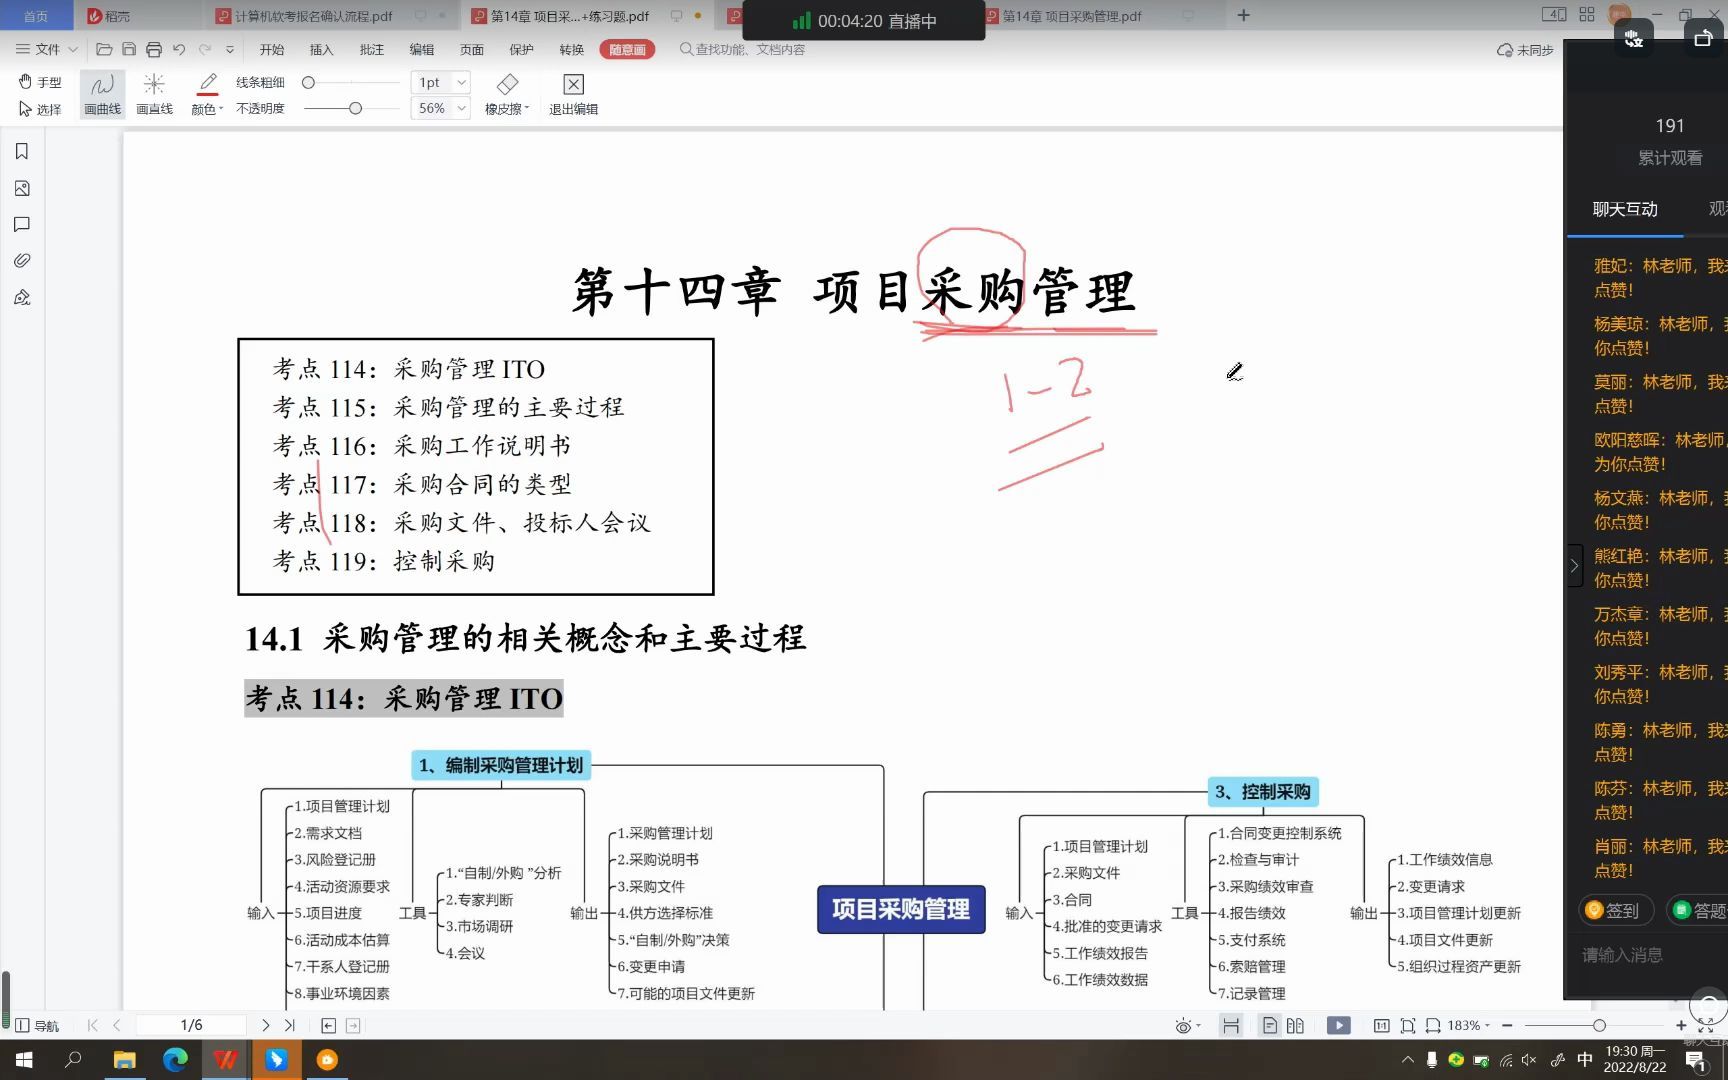This screenshot has width=1728, height=1080.
Task: Activate the draw curve tool (画曲线)
Action: [x=102, y=95]
